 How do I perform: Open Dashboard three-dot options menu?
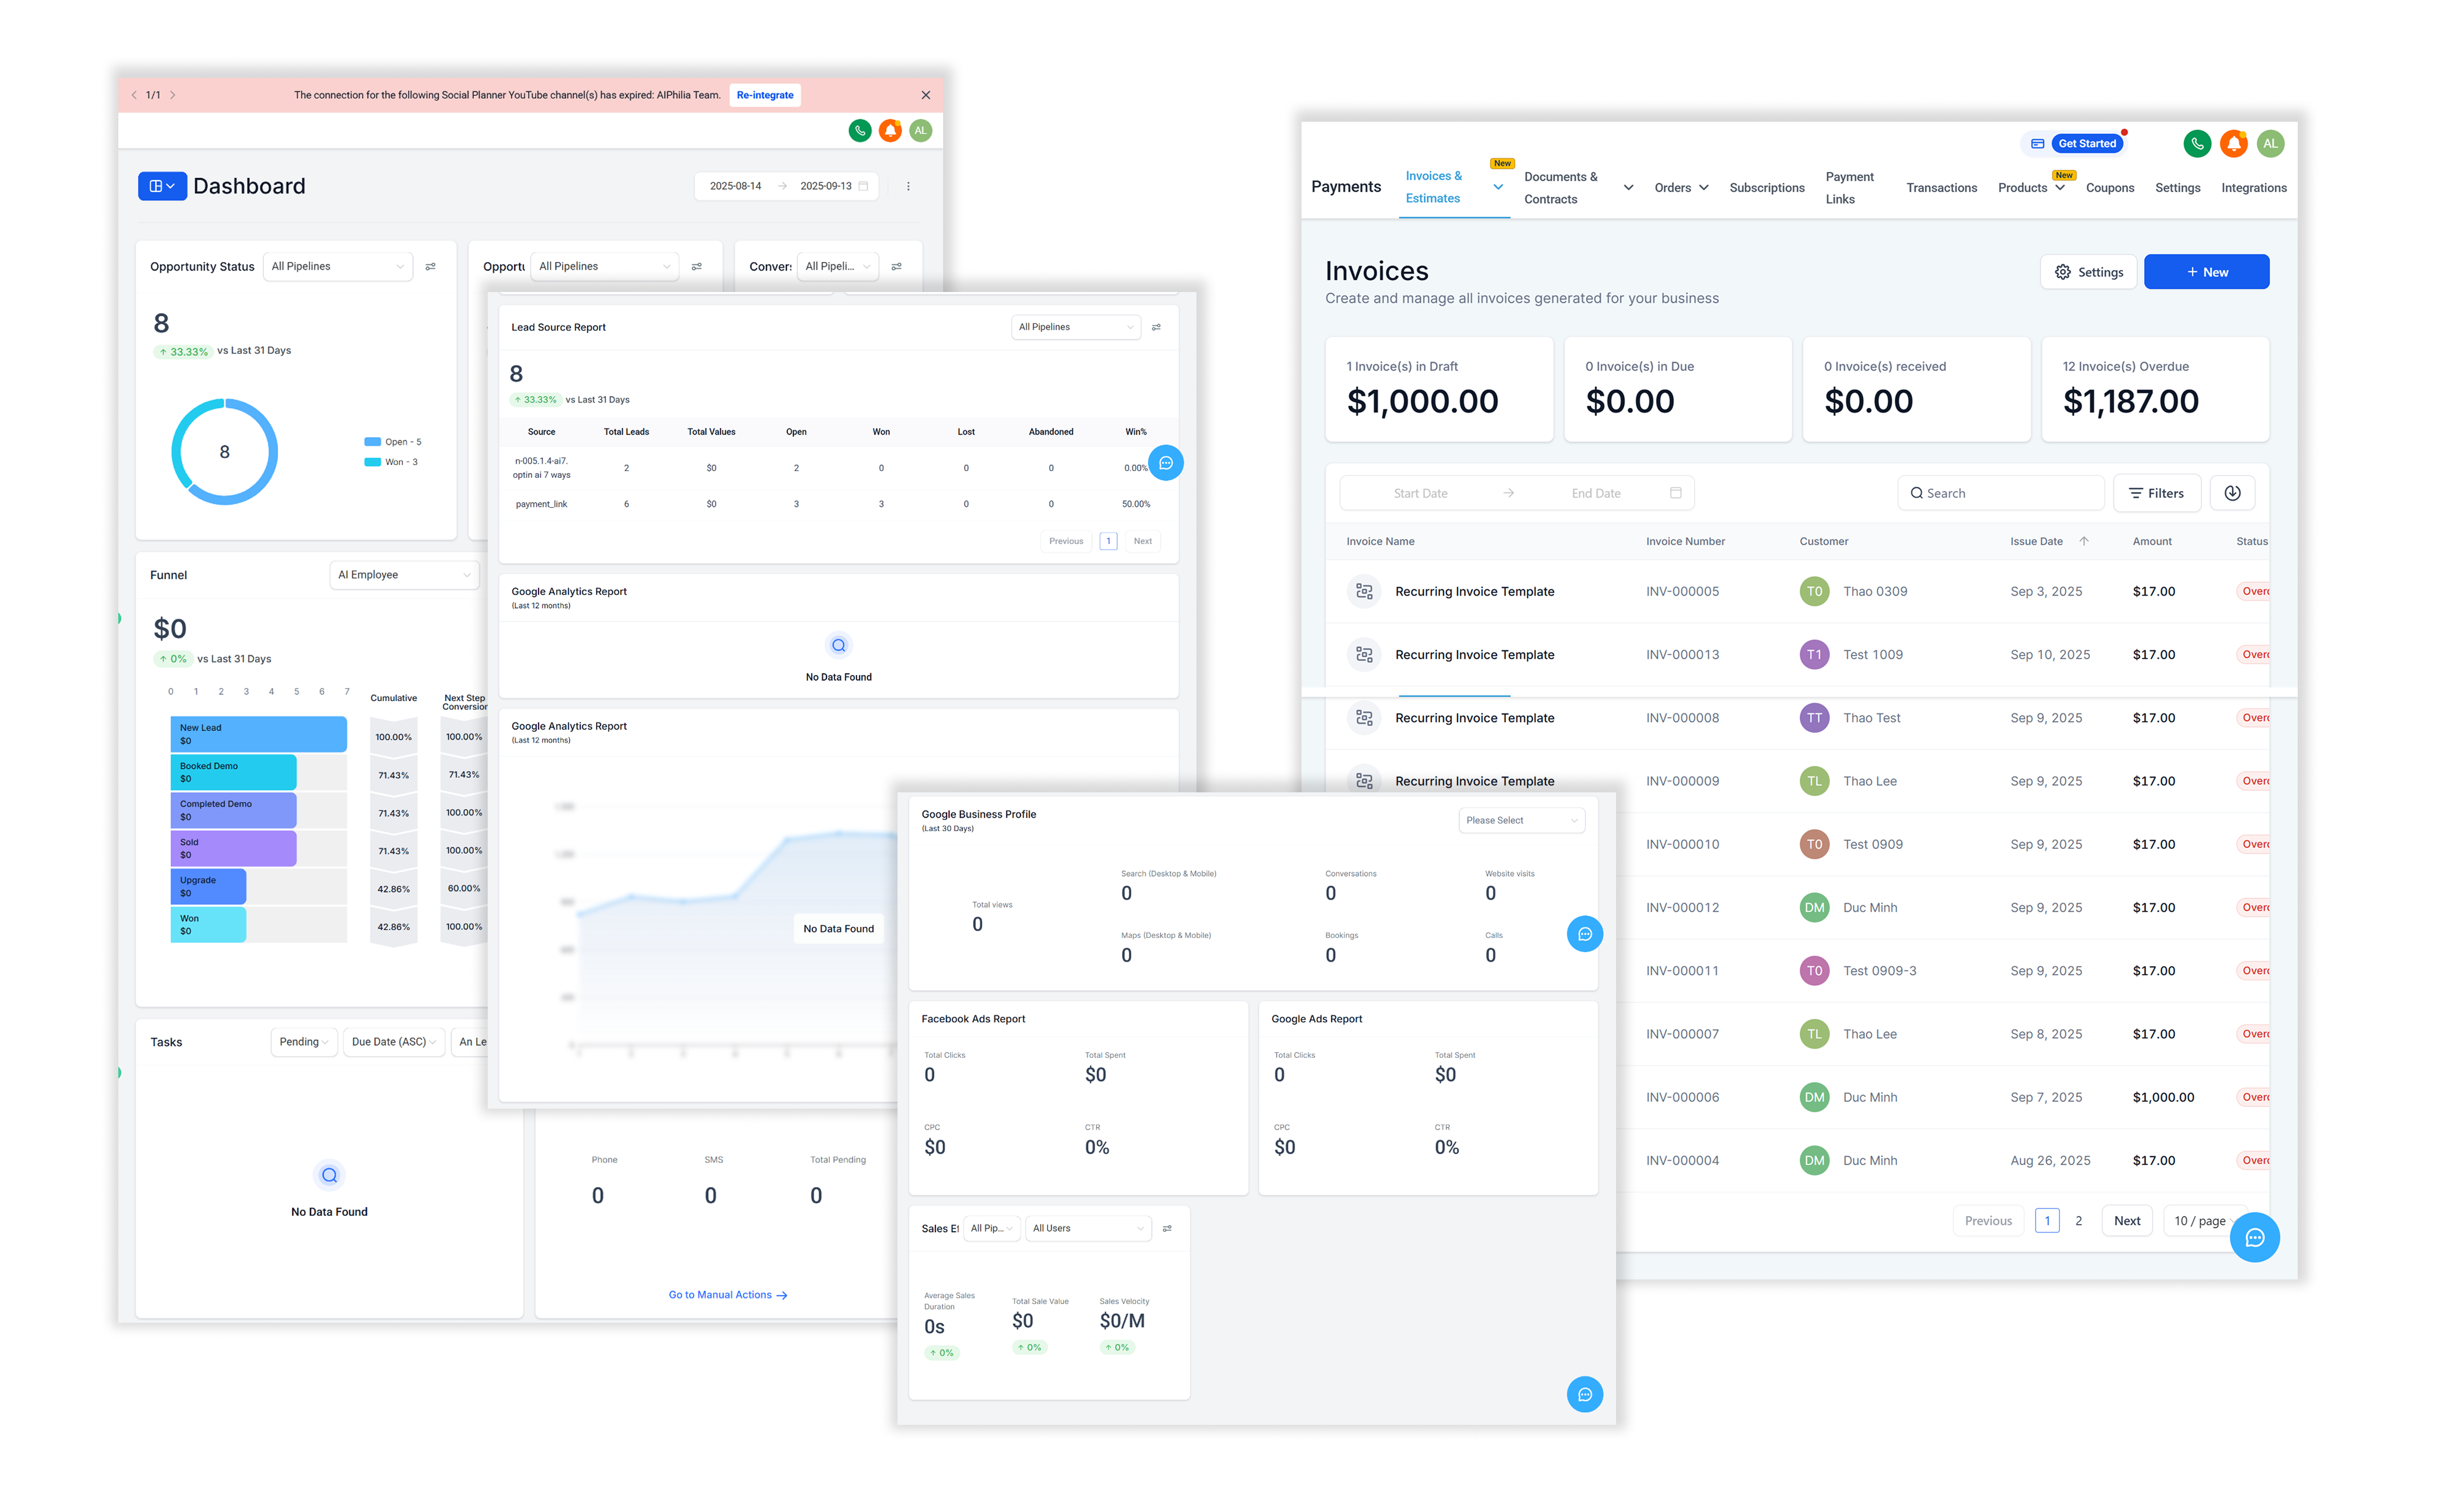(x=908, y=186)
